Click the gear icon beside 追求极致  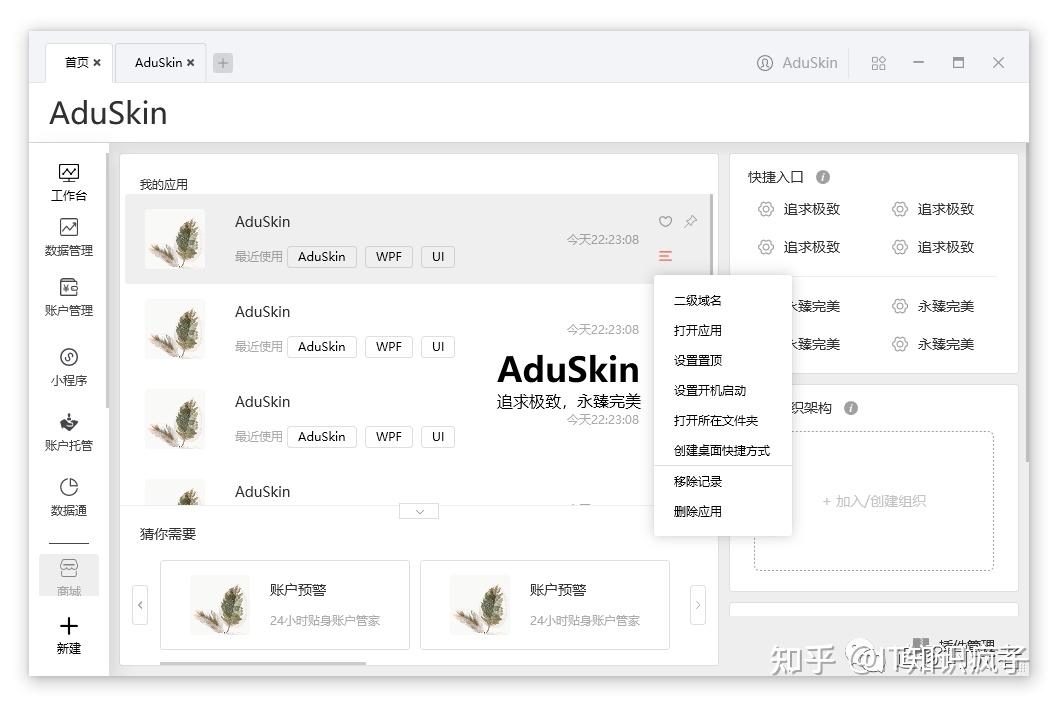(x=764, y=209)
